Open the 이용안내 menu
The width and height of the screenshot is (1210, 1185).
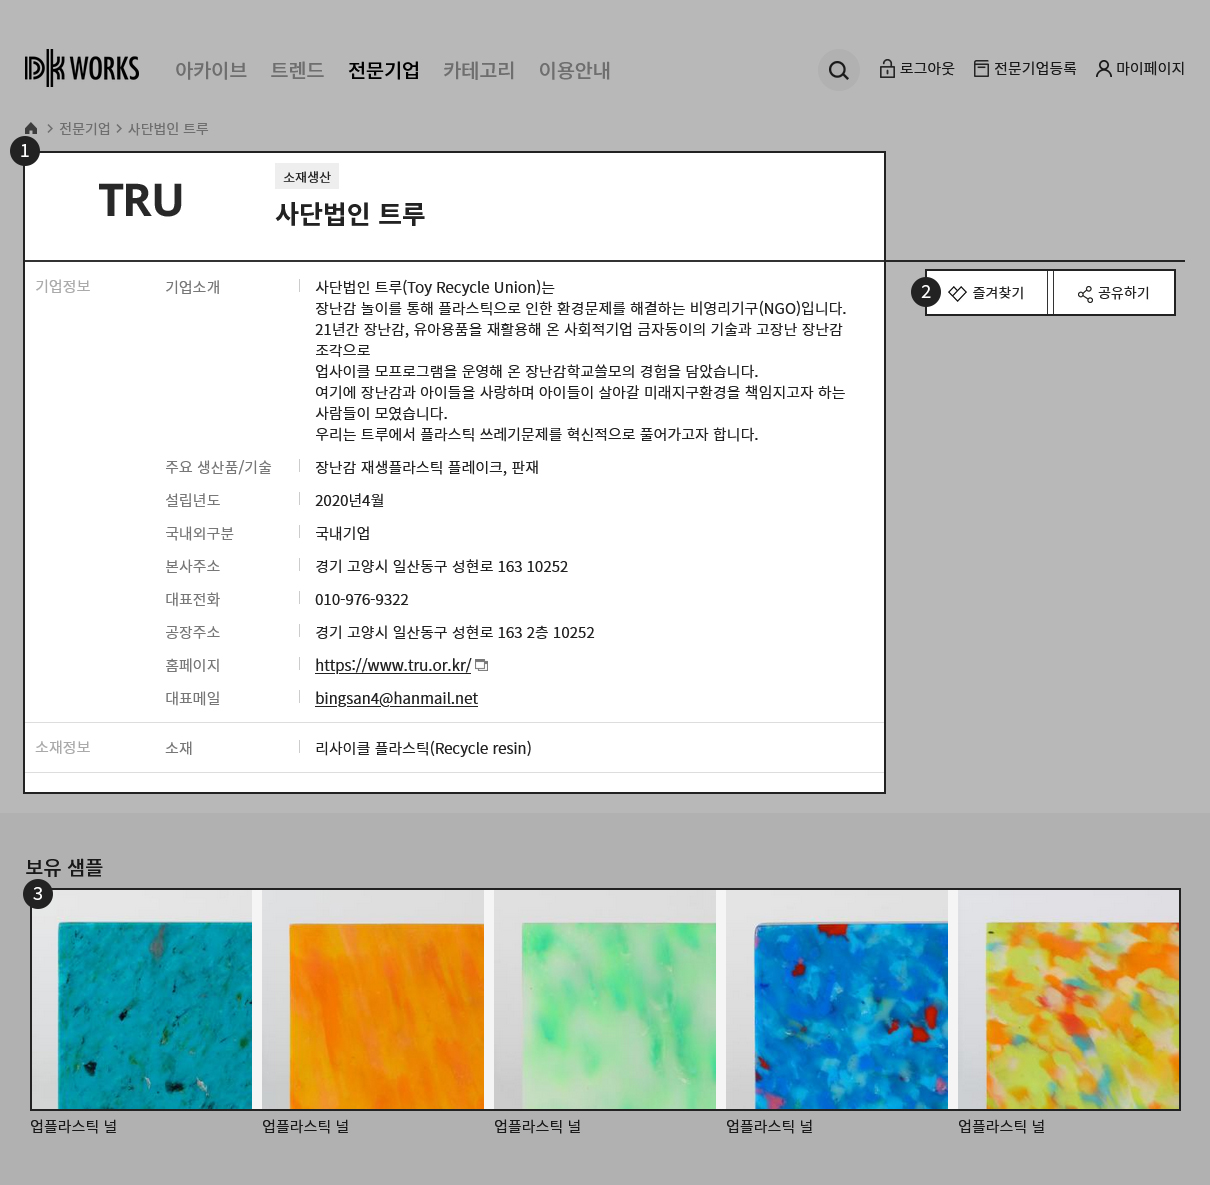tap(574, 70)
